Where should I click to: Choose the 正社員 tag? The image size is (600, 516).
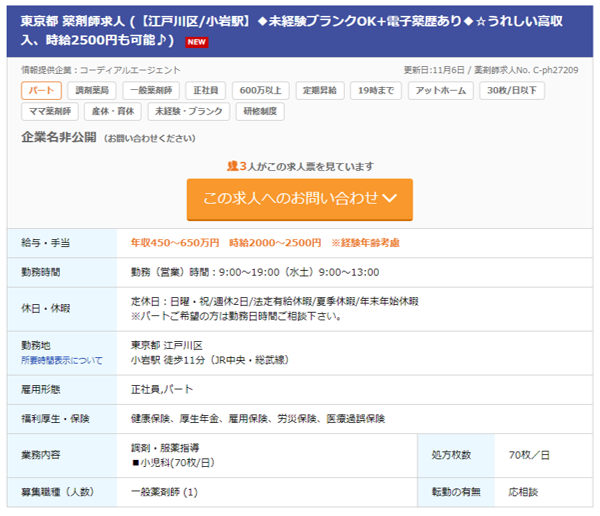click(x=206, y=91)
